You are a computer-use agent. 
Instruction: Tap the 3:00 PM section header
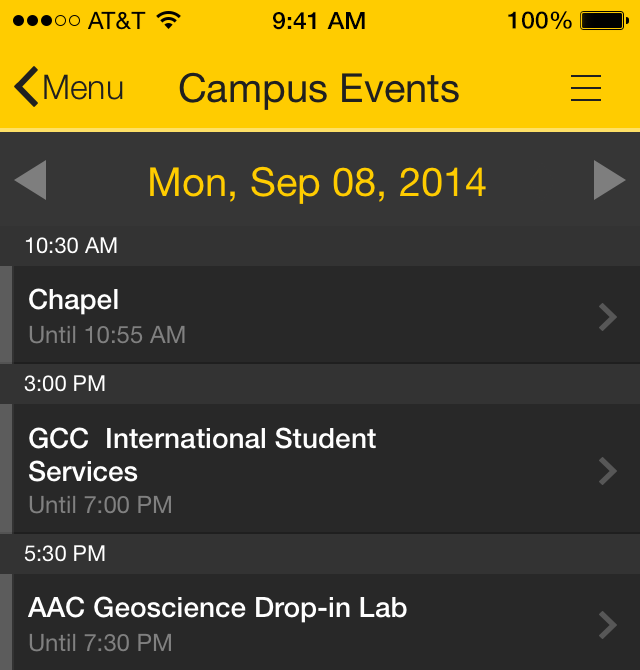(320, 384)
